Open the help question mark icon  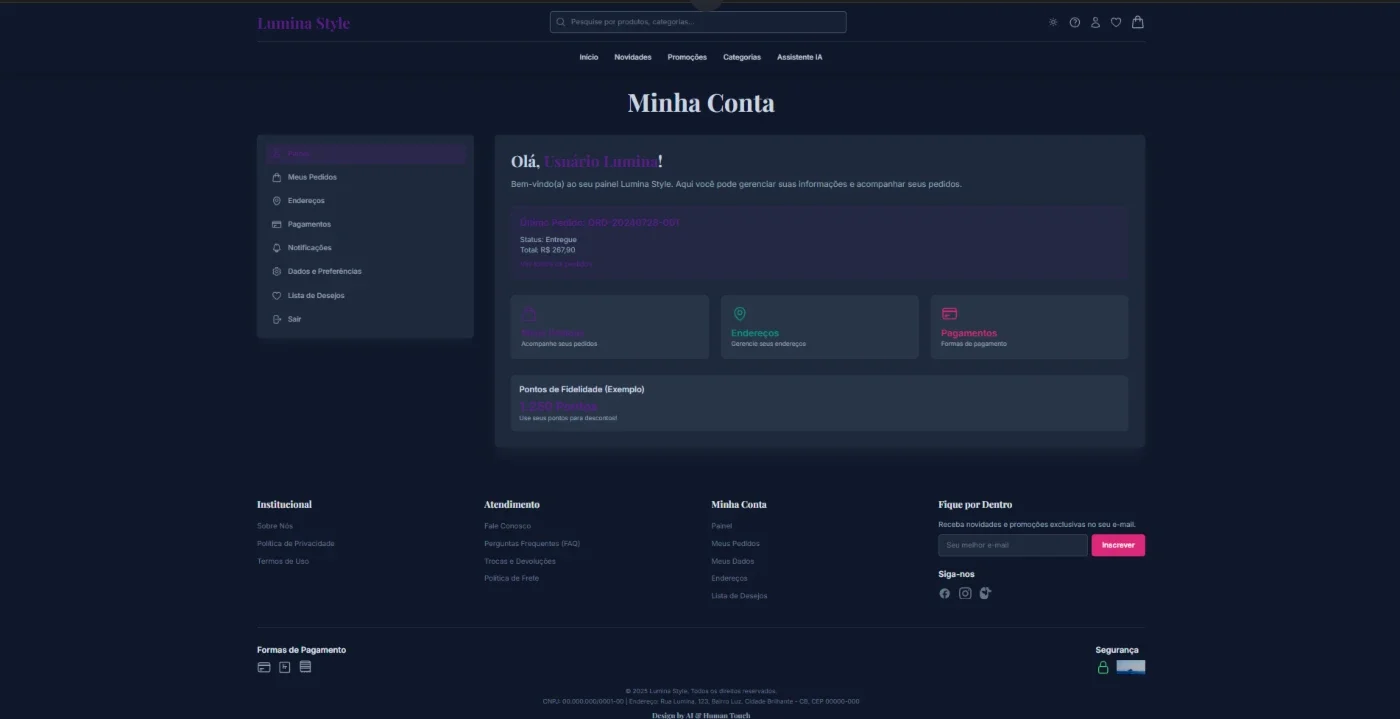coord(1075,22)
